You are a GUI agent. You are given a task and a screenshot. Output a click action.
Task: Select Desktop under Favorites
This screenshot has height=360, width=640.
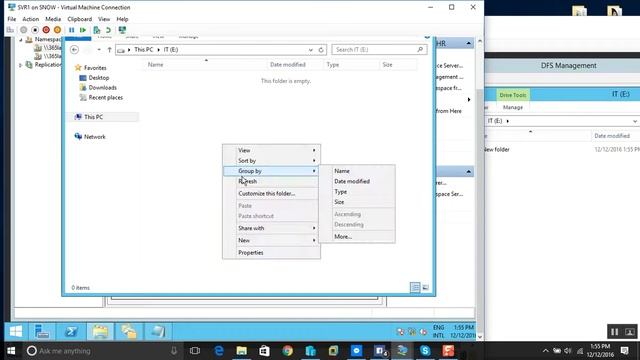pyautogui.click(x=99, y=78)
